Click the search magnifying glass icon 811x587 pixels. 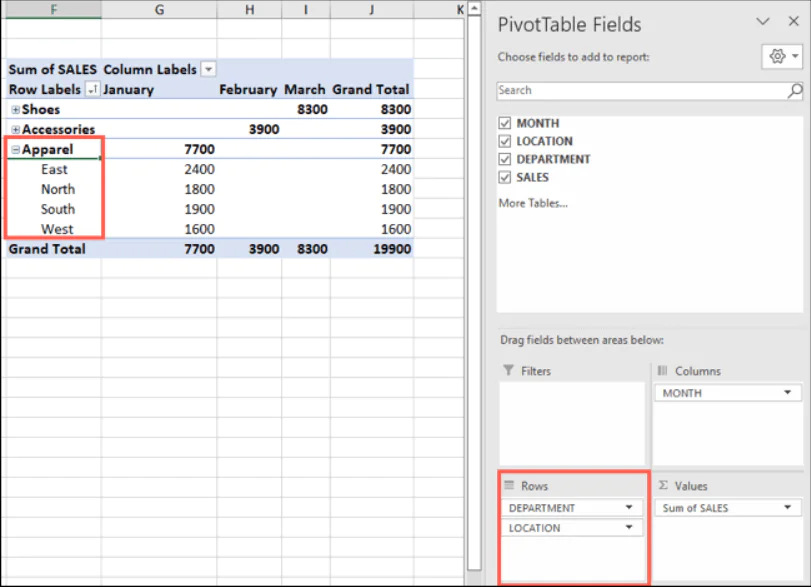pyautogui.click(x=794, y=90)
